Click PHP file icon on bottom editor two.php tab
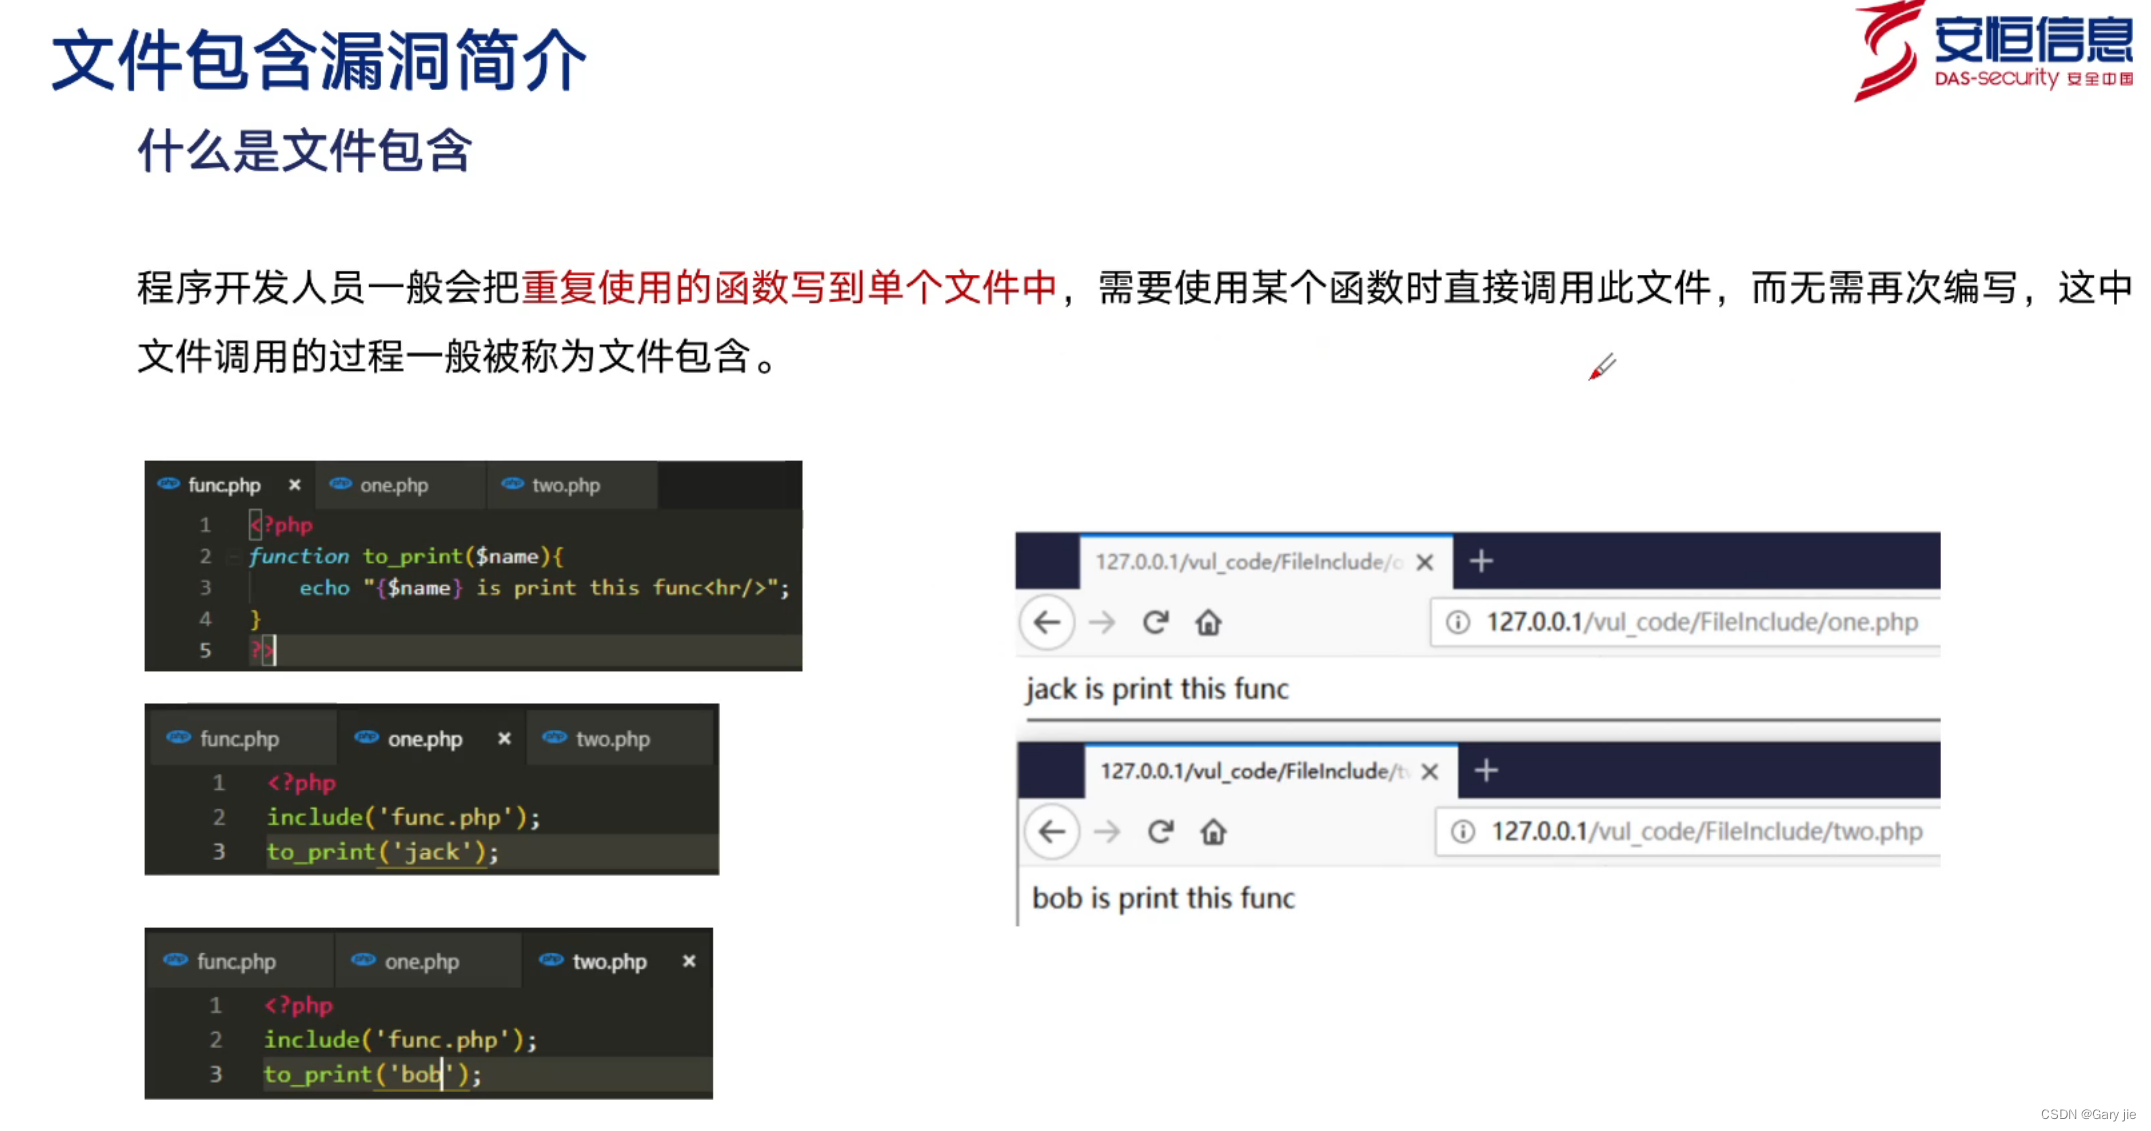 coord(551,960)
